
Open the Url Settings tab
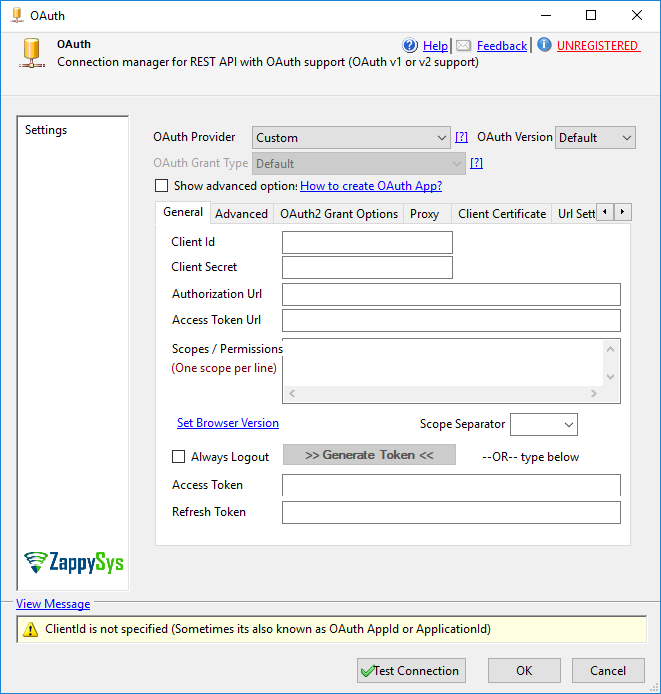[576, 214]
